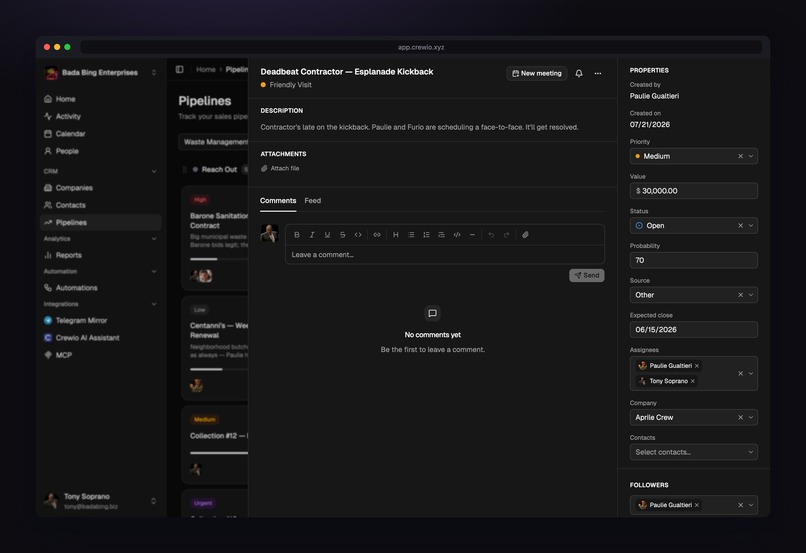Toggle italic formatting in comment editor
806x553 pixels.
pos(312,235)
